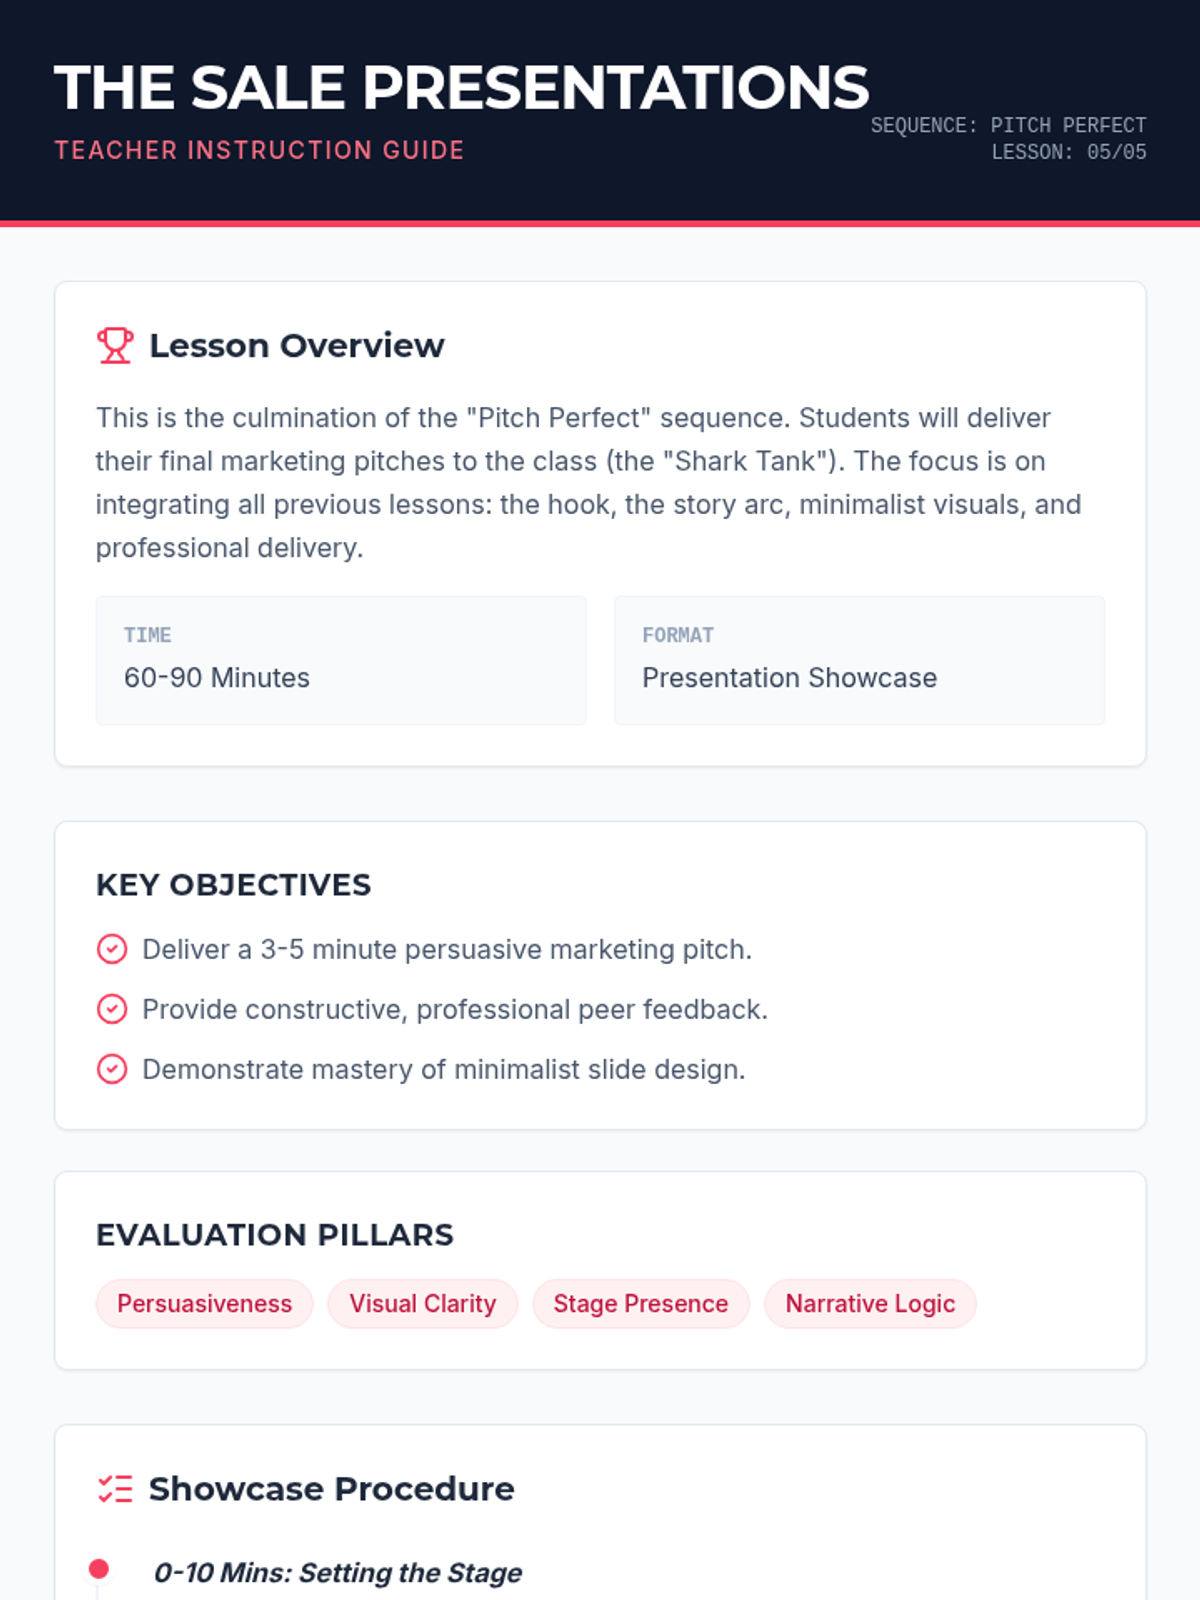Click check icon next to minimalist slide design
The image size is (1200, 1600).
(x=112, y=1069)
